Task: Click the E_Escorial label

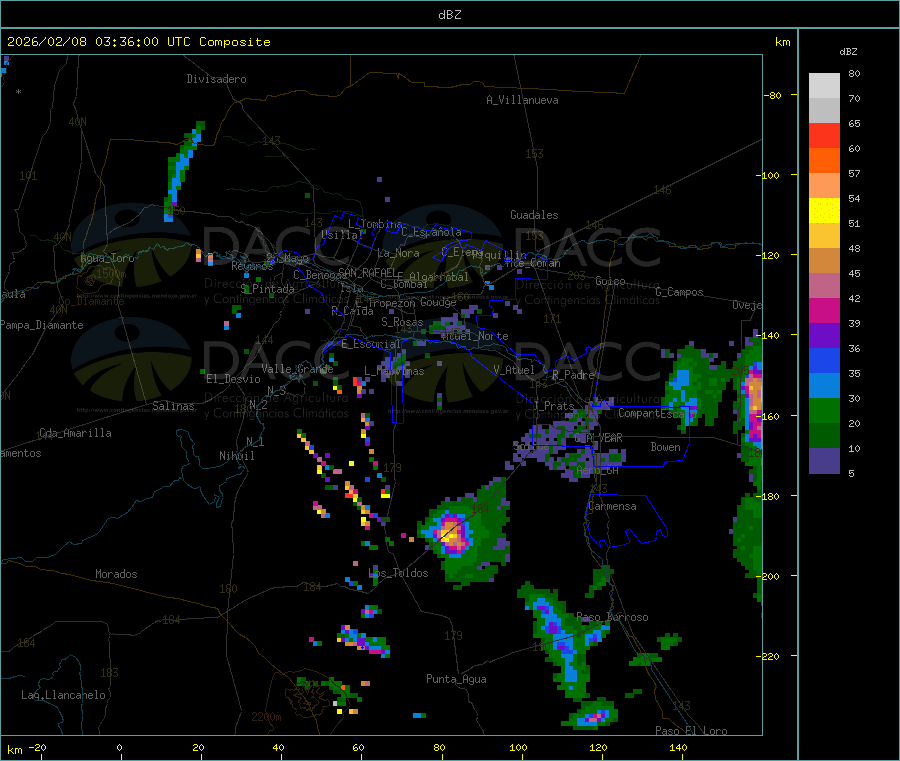Action: tap(371, 344)
